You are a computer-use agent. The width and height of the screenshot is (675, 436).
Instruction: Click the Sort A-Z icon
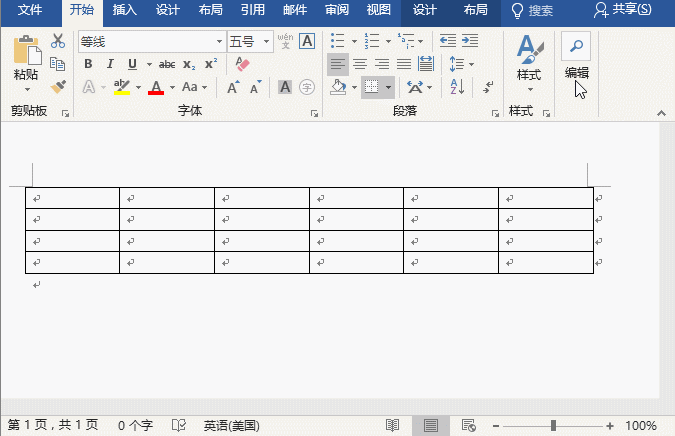click(x=457, y=87)
